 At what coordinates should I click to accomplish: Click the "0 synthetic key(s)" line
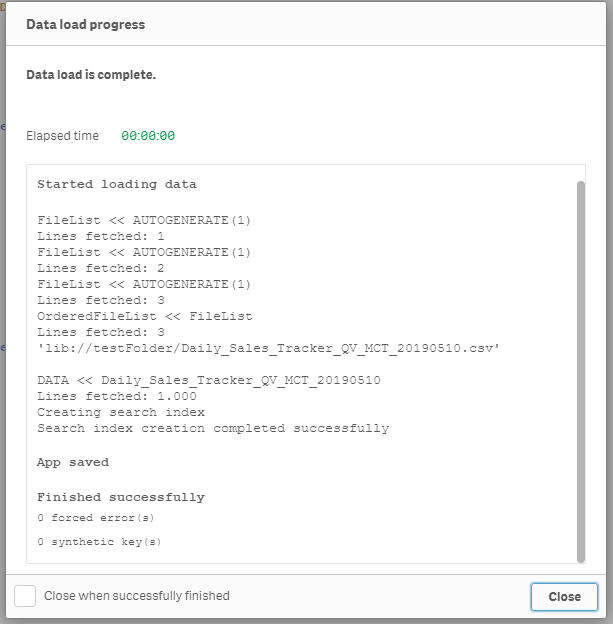tap(99, 542)
